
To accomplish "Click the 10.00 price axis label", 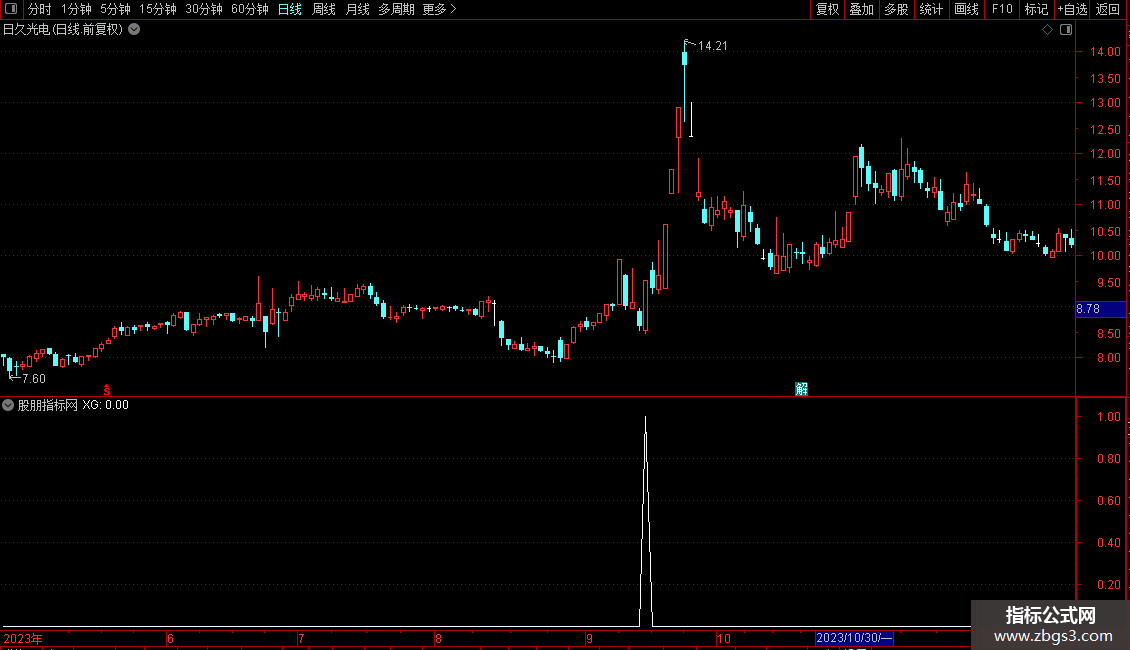I will click(x=1105, y=256).
